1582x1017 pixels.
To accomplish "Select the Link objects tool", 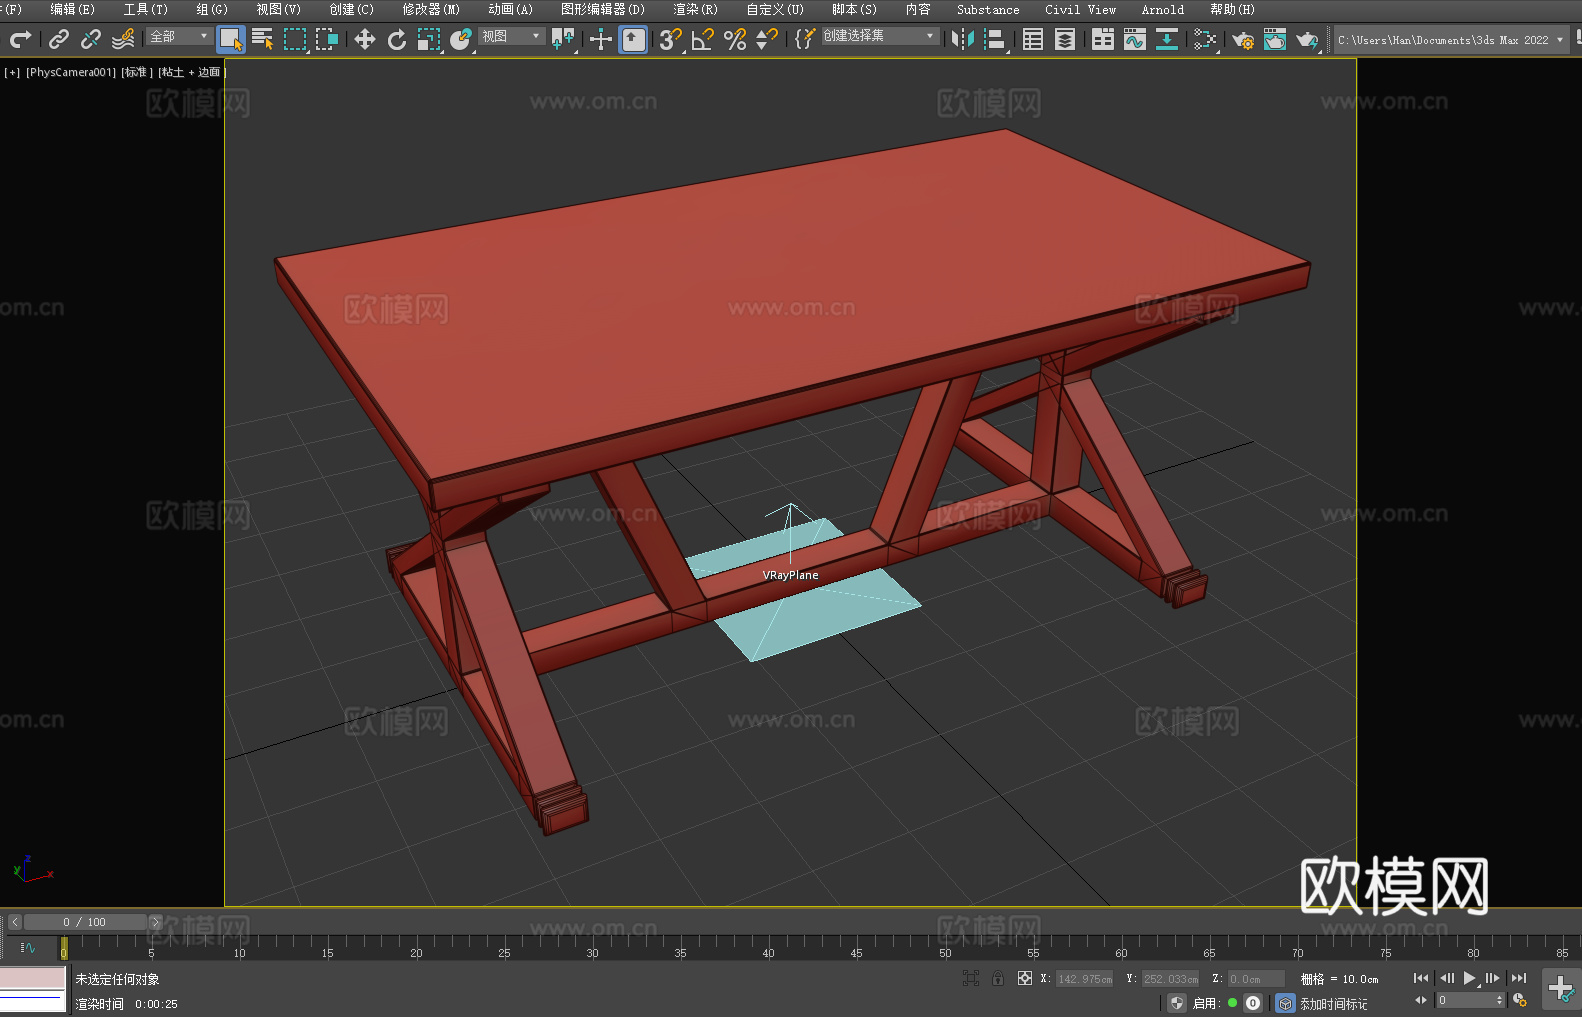I will point(59,39).
